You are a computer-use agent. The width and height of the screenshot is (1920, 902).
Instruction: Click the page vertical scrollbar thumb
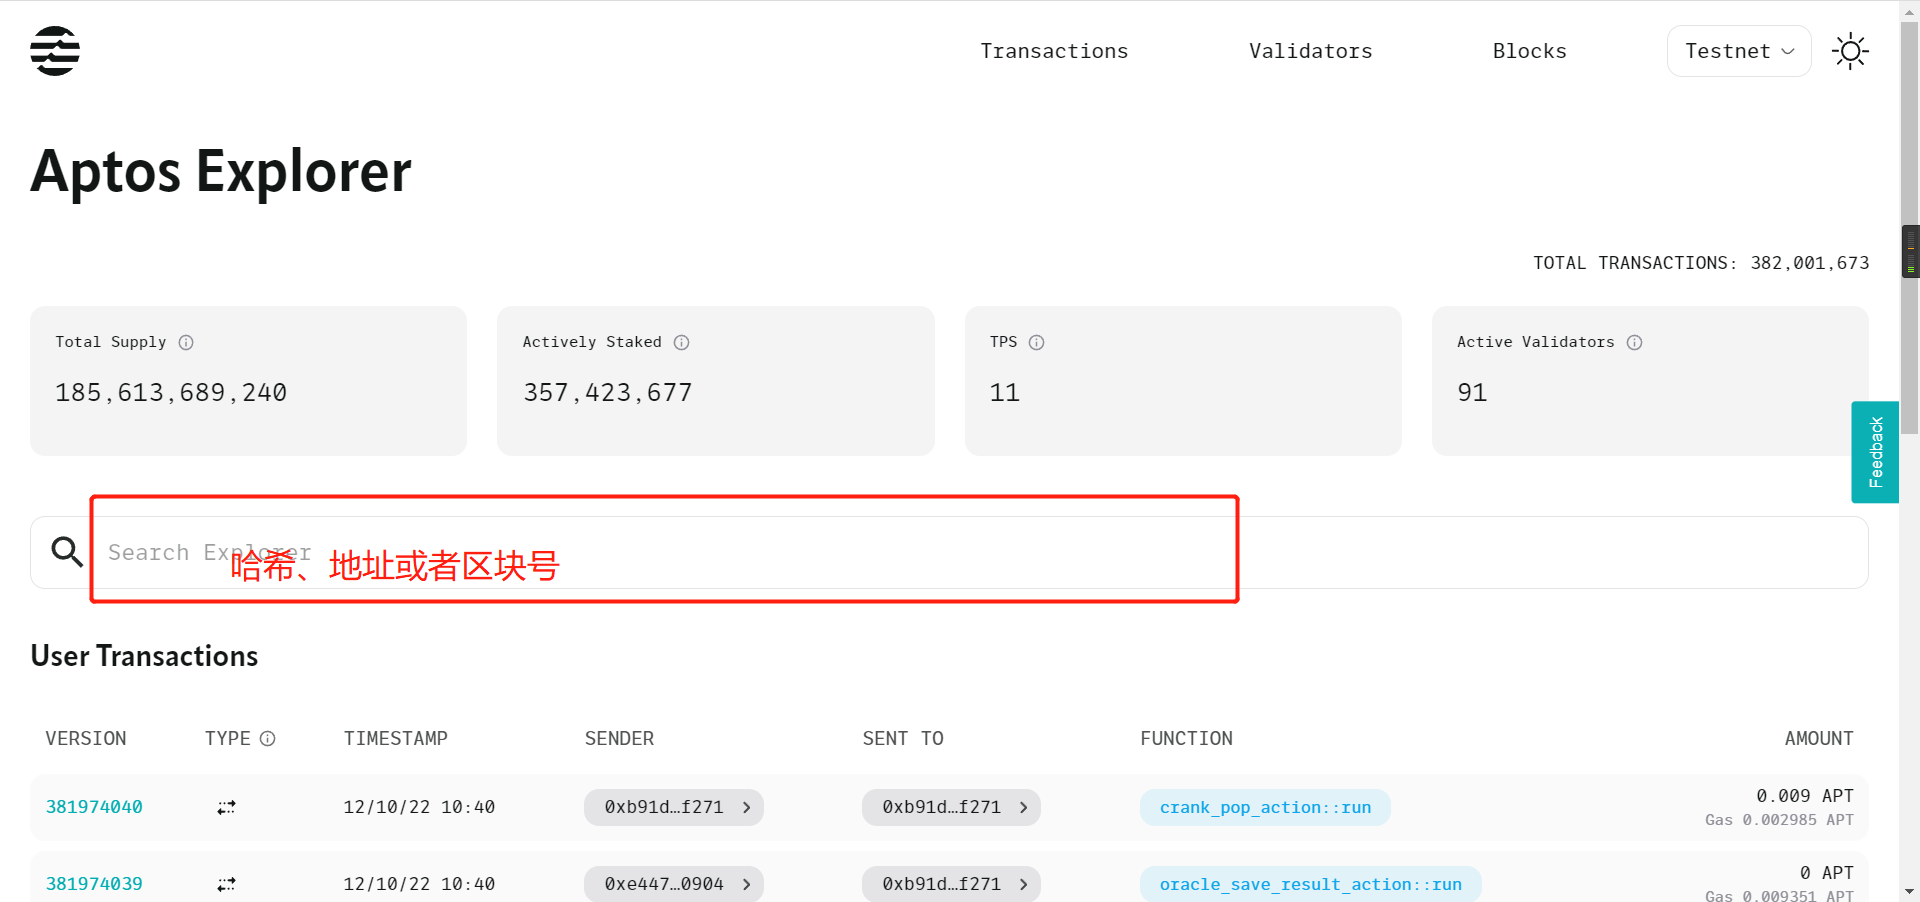pos(1910,230)
